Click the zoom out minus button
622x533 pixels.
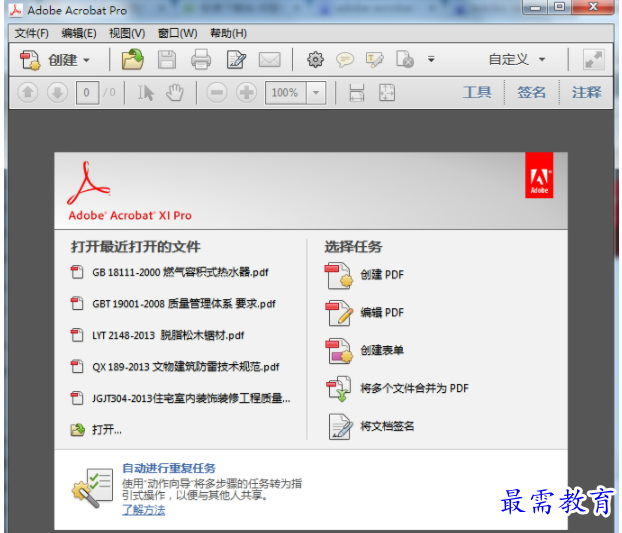point(217,93)
